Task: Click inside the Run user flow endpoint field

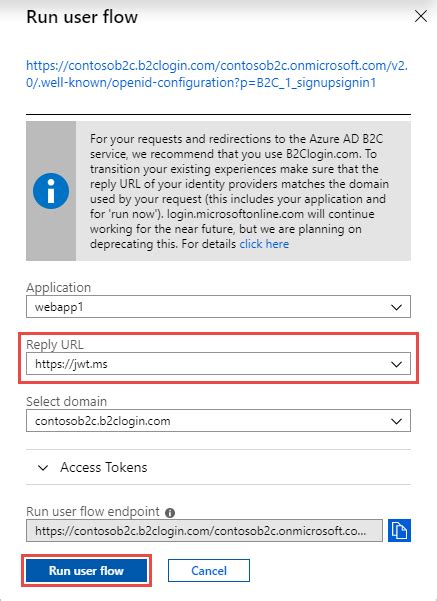Action: 204,530
